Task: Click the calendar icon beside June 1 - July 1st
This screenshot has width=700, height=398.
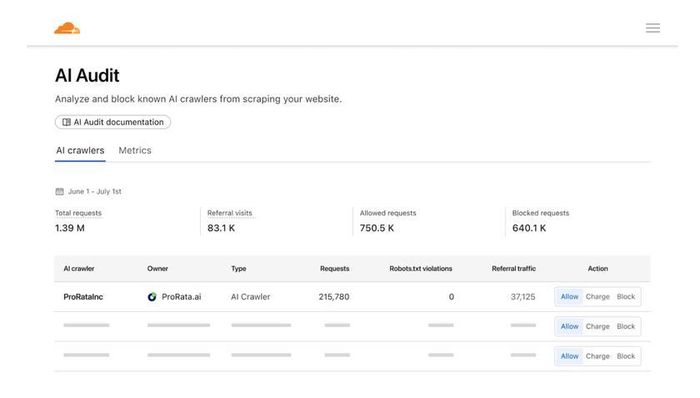Action: pos(59,191)
